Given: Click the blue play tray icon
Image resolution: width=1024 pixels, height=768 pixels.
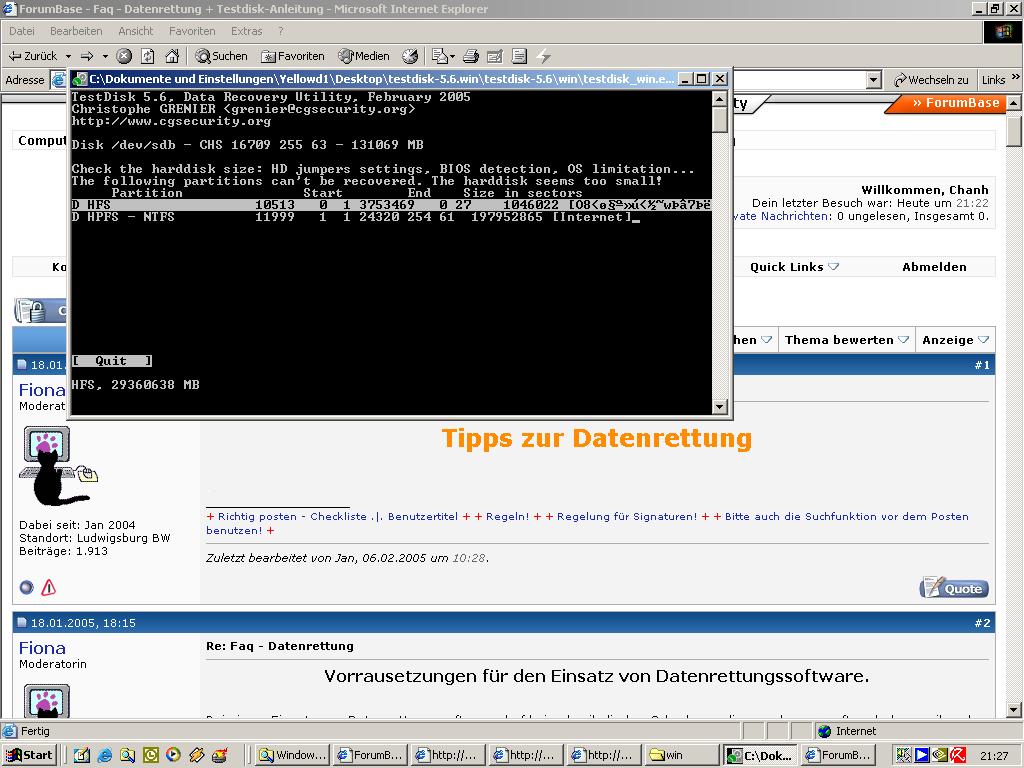Looking at the screenshot, I should (921, 756).
